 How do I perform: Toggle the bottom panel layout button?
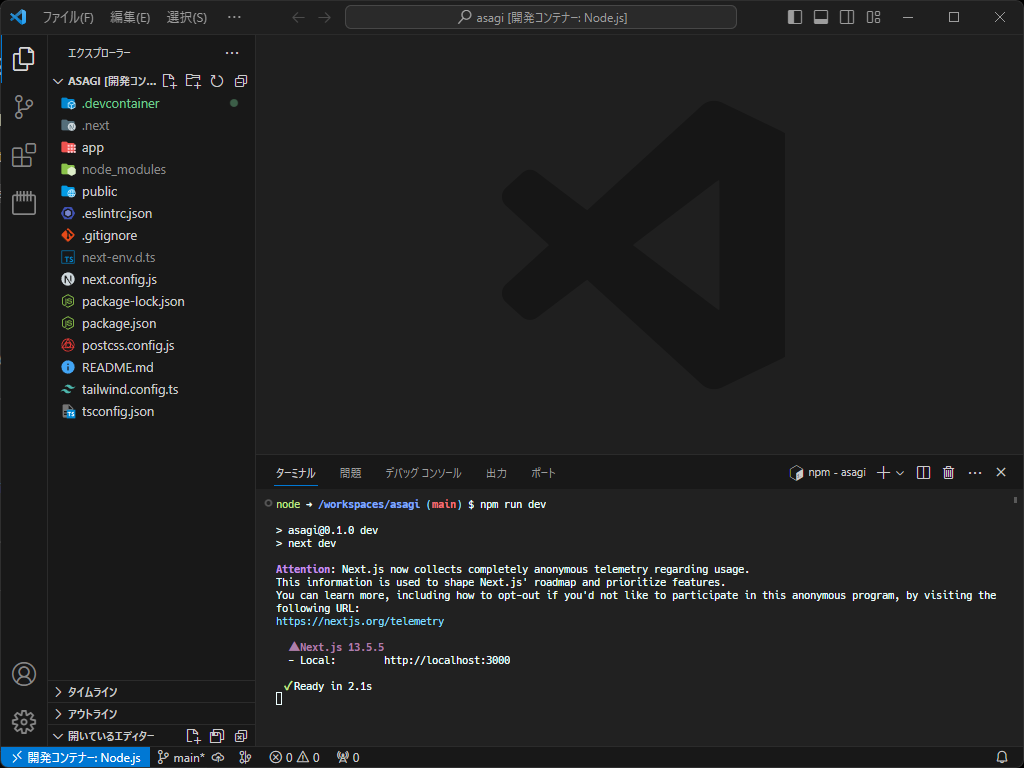(x=821, y=17)
